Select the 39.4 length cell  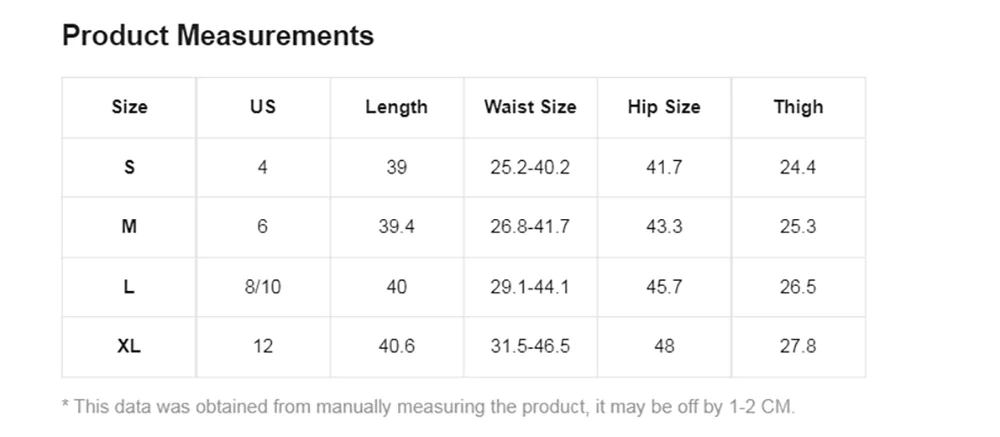point(396,226)
